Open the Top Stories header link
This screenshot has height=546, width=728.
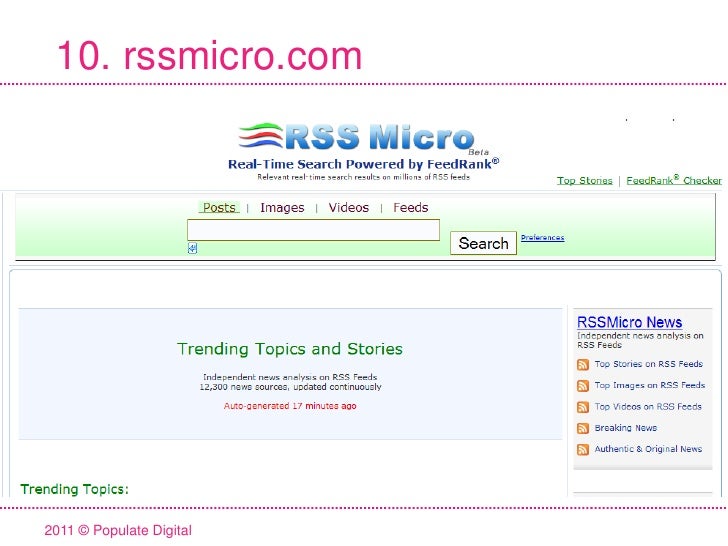coord(585,181)
